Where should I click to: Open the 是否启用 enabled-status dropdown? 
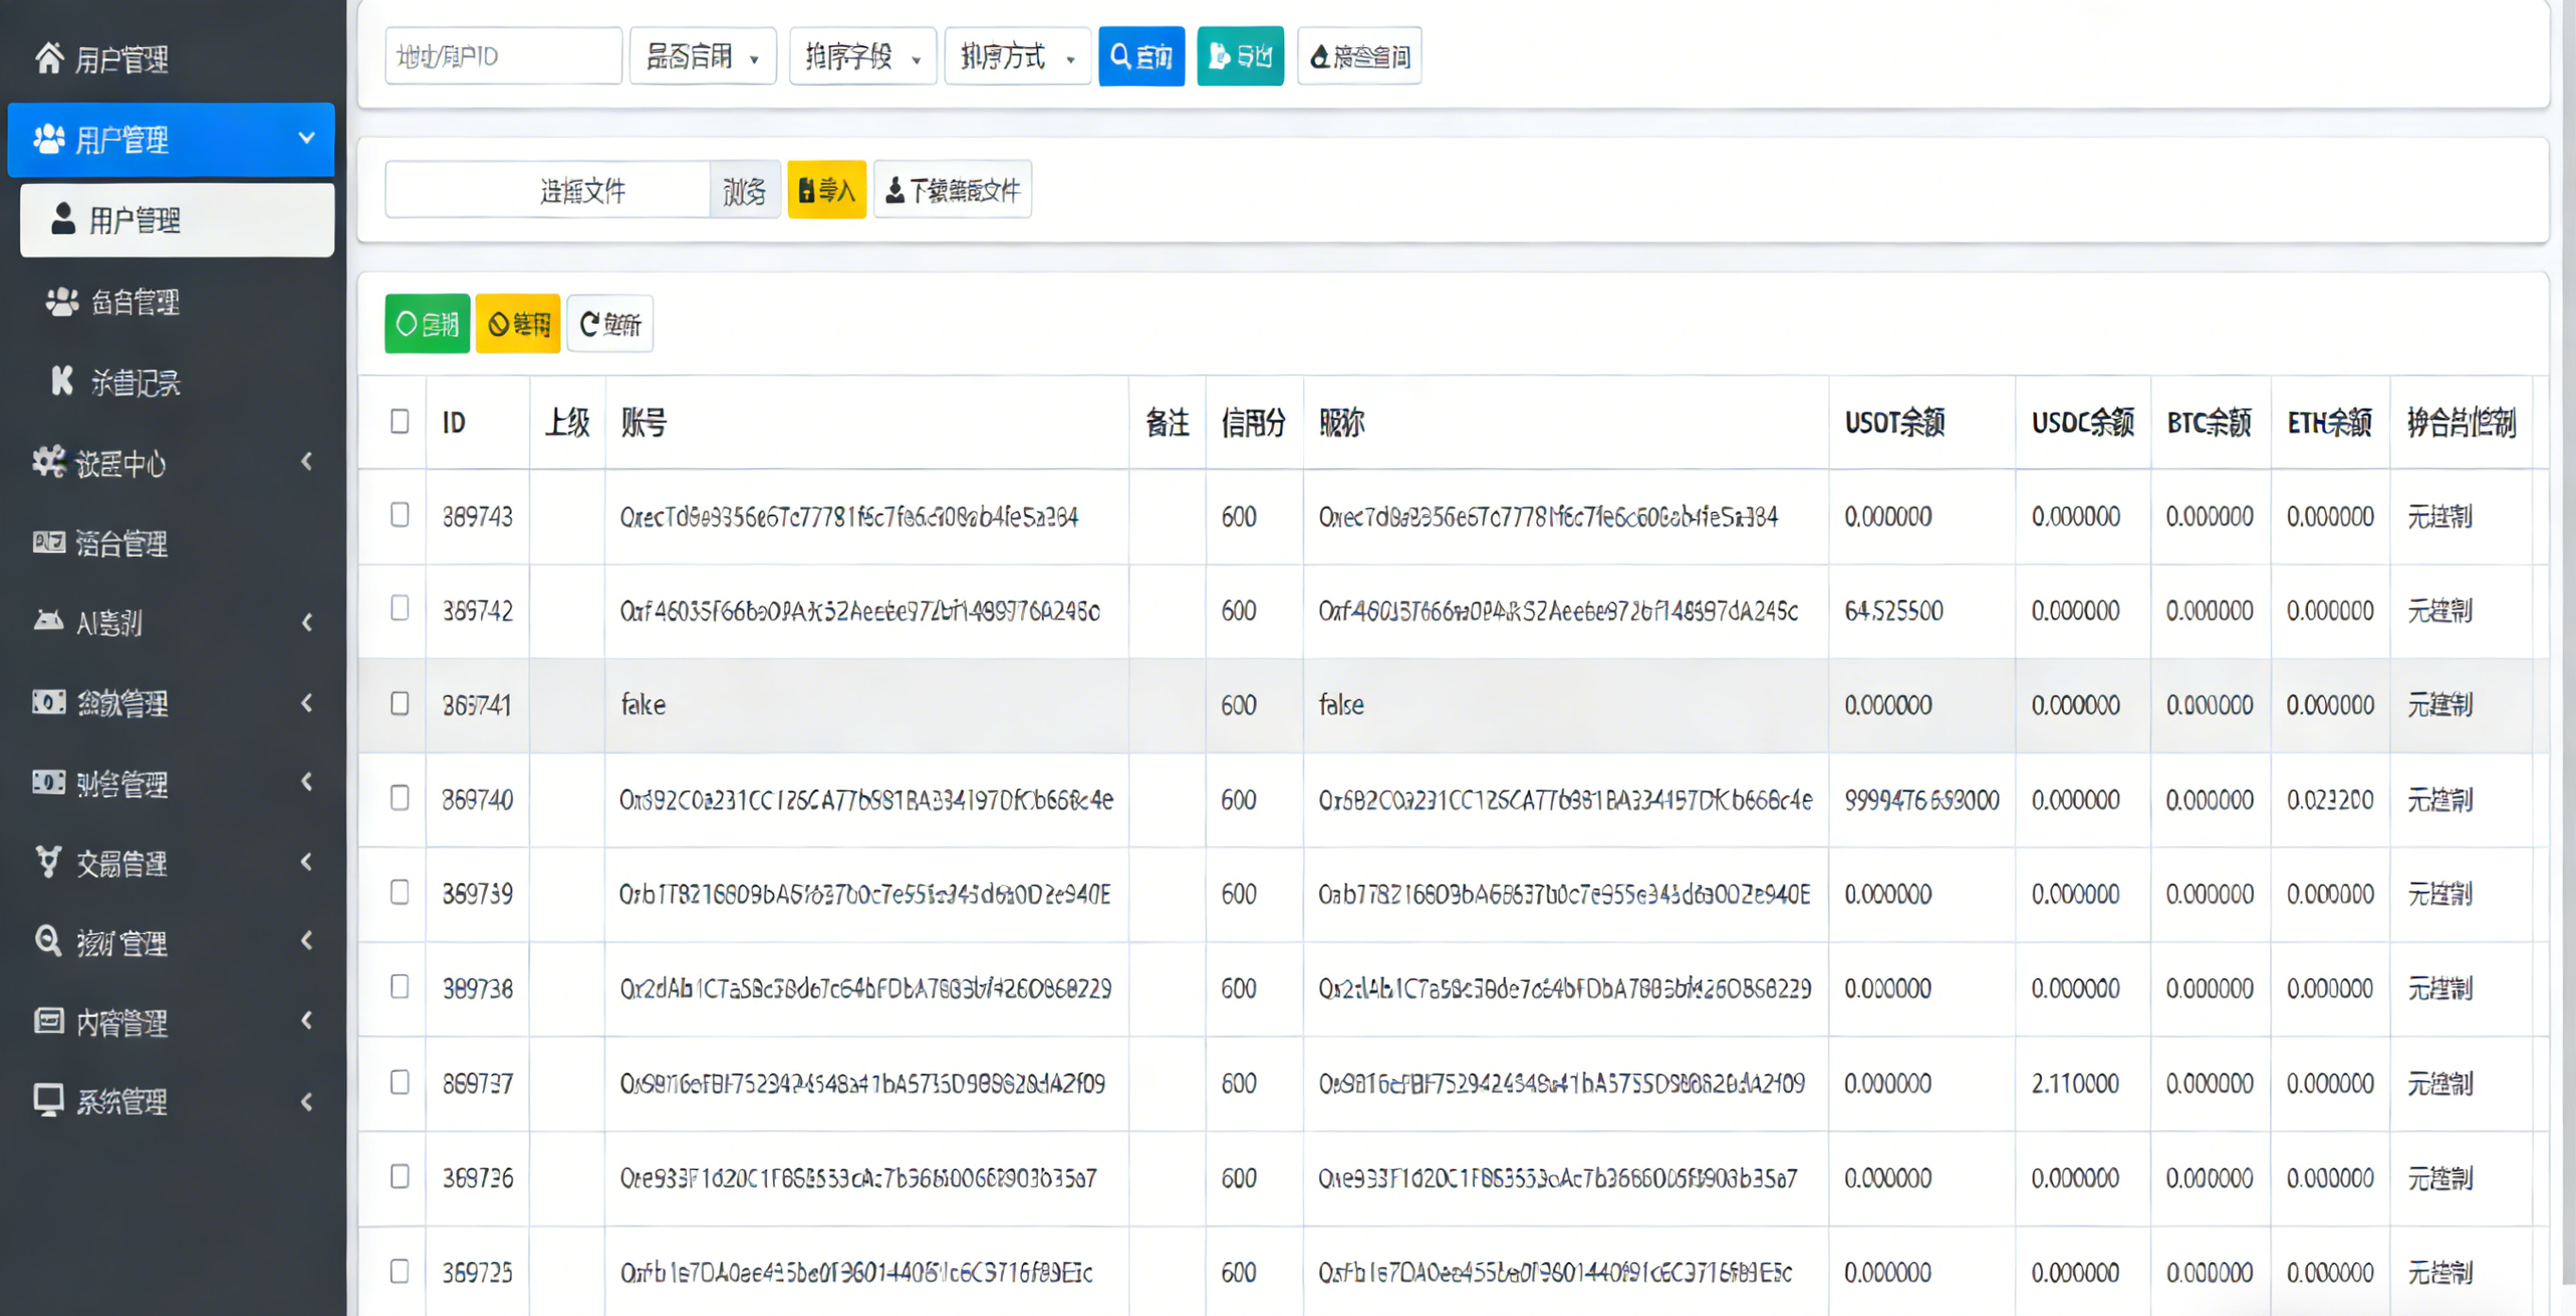point(702,56)
